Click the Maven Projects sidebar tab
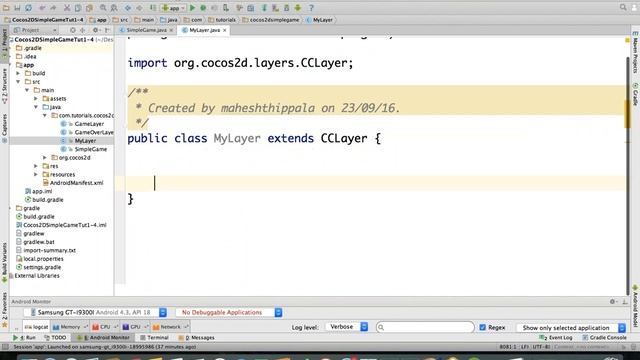Viewport: 640px width, 360px height. 635,52
